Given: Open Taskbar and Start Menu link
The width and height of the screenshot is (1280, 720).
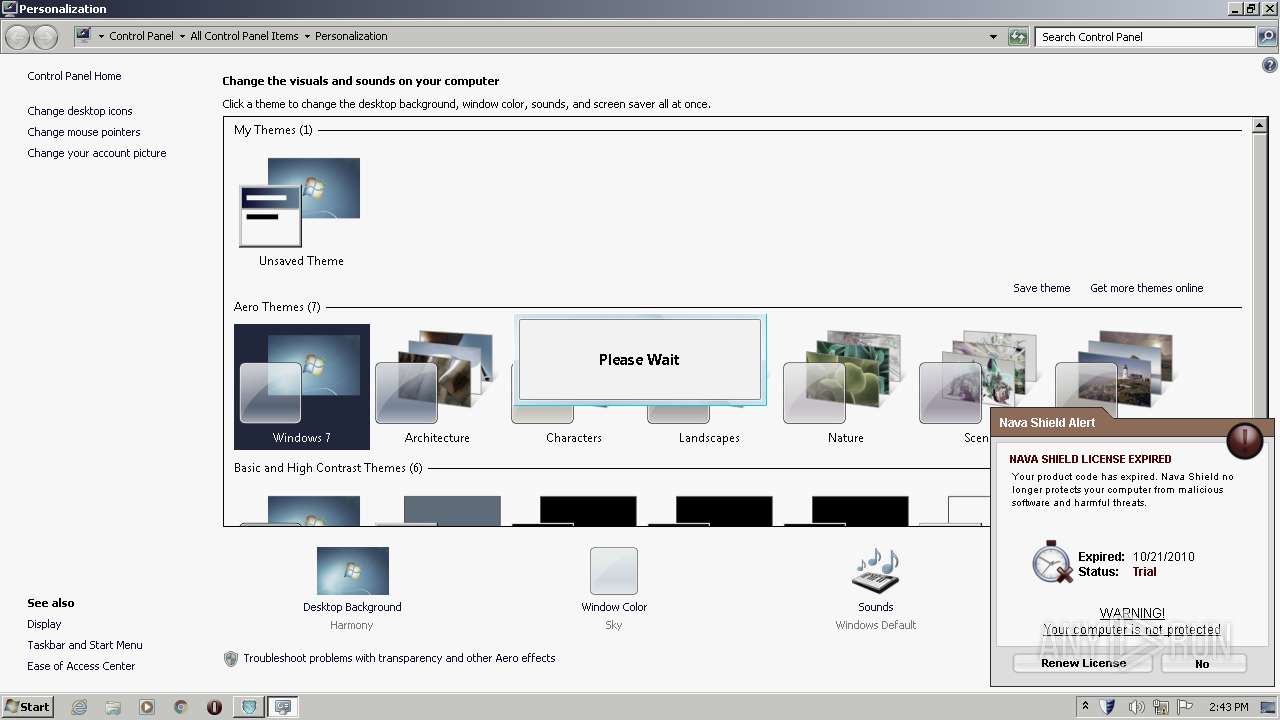Looking at the screenshot, I should pyautogui.click(x=85, y=646).
